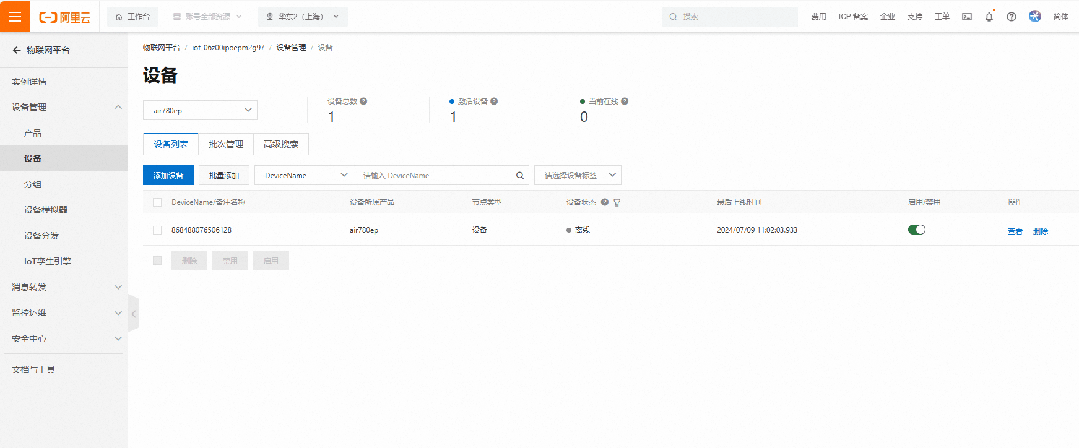Viewport: 1079px width, 448px height.
Task: Open the account resources dropdown in the top bar
Action: (207, 17)
